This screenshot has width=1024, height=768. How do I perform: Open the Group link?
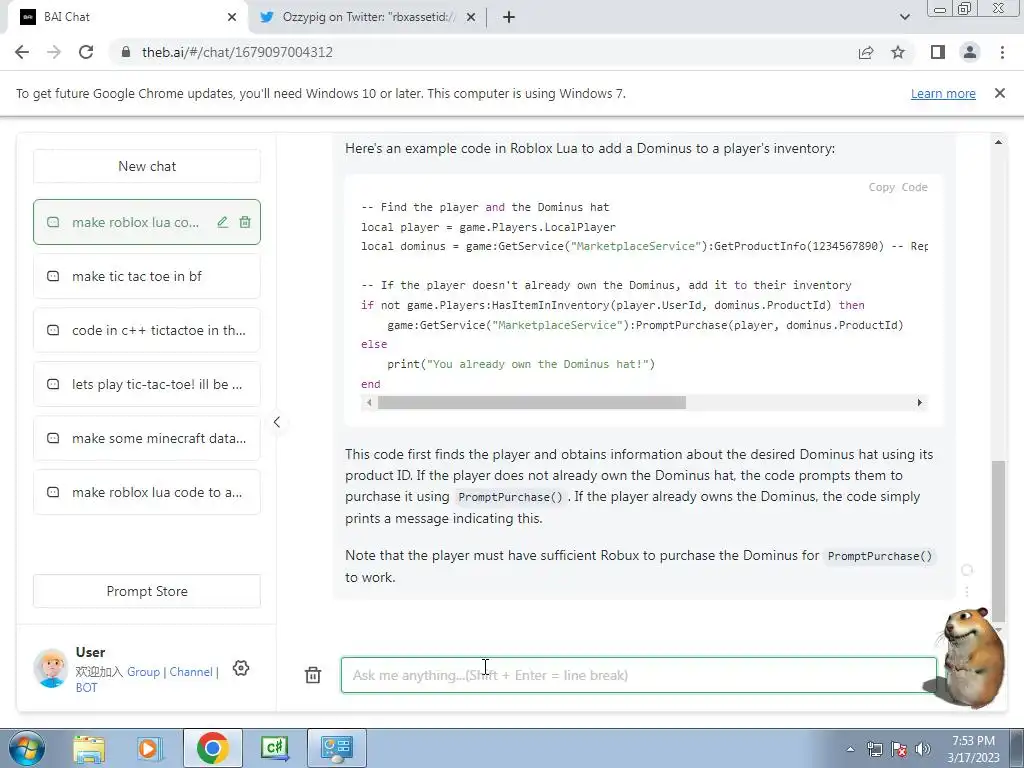click(x=143, y=672)
